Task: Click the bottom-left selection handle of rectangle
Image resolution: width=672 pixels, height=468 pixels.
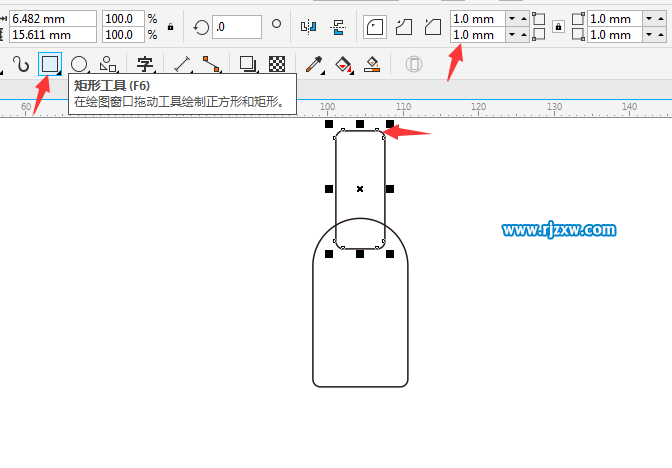Action: point(329,254)
